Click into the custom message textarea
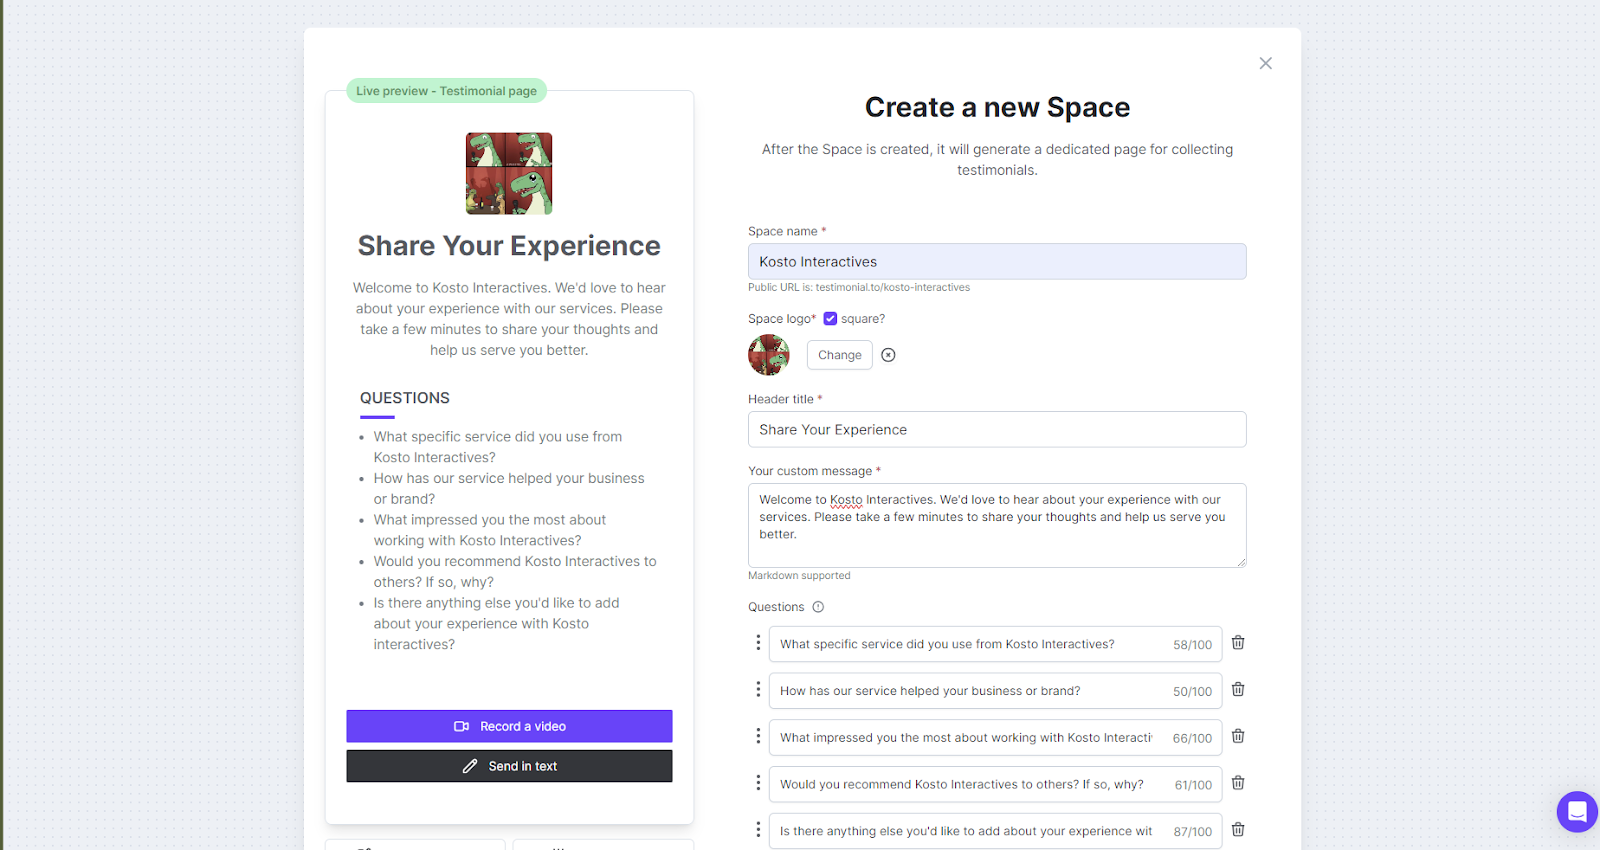The image size is (1600, 850). point(997,526)
